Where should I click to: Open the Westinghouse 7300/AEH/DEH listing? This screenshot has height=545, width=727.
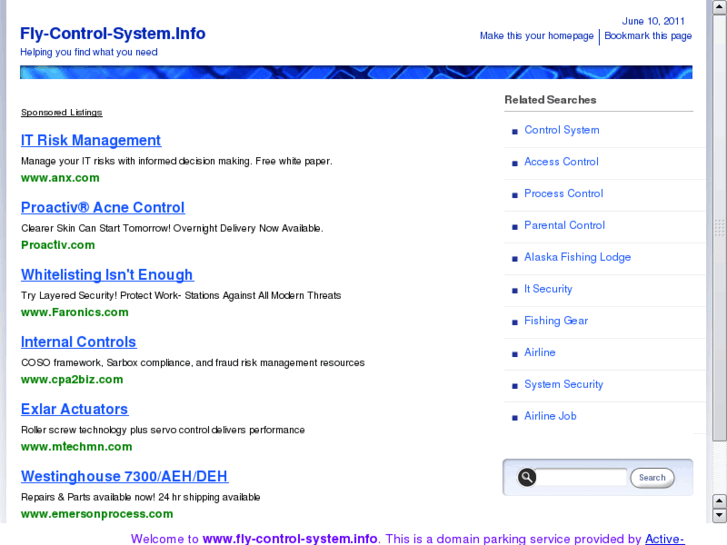pyautogui.click(x=125, y=476)
